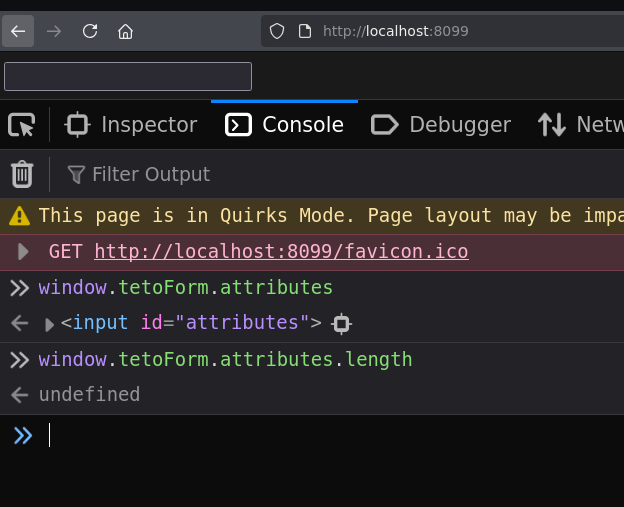Expand the GET favicon.ico error entry

(x=23, y=252)
